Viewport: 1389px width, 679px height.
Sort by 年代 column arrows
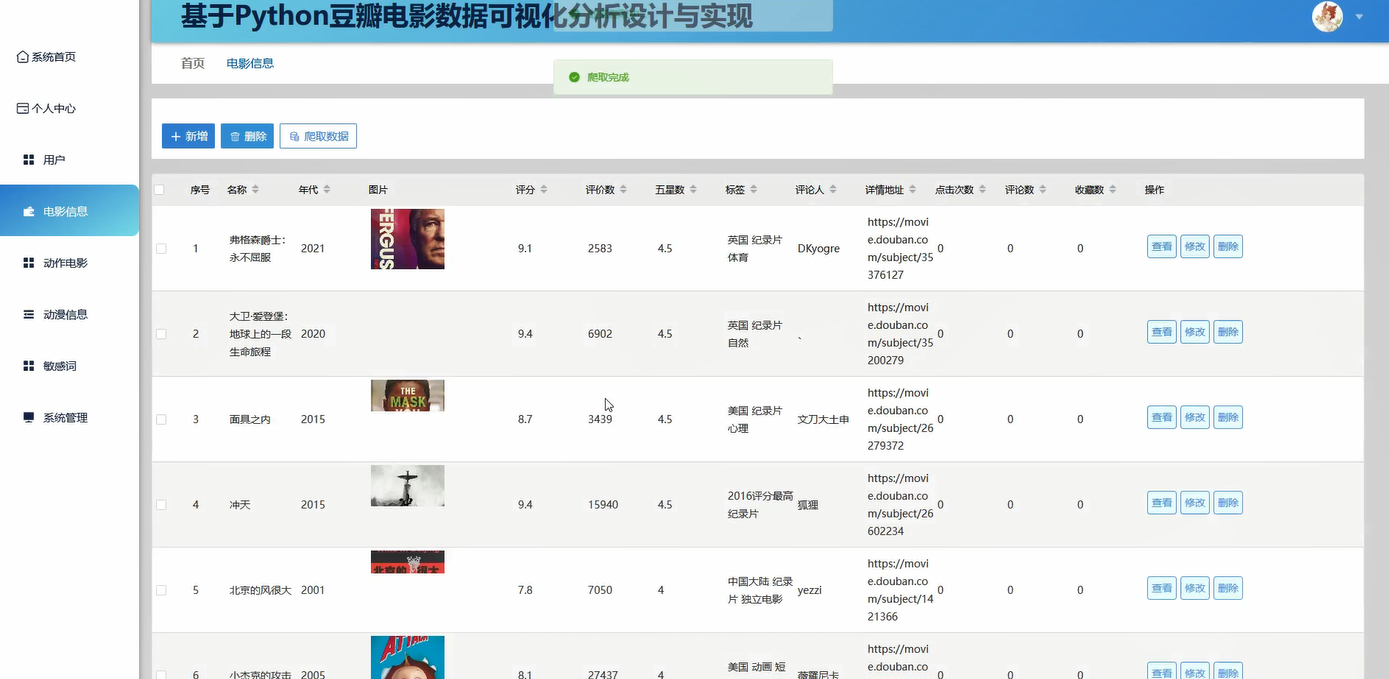[326, 190]
